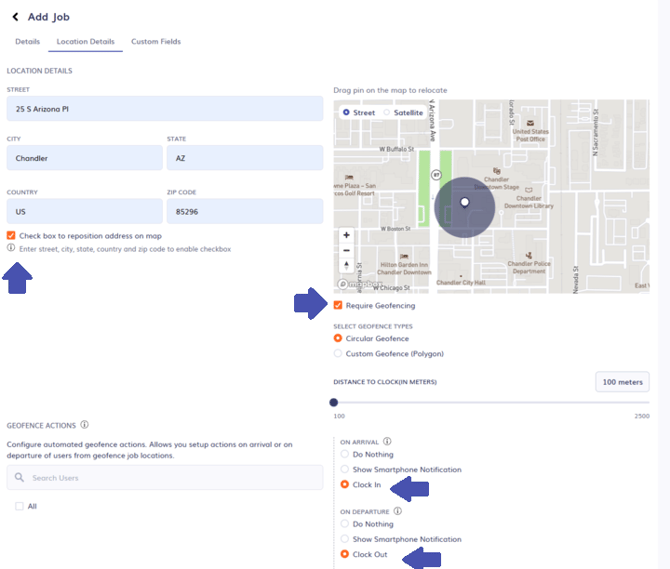Click the Search Users field
The width and height of the screenshot is (670, 569).
tap(165, 478)
